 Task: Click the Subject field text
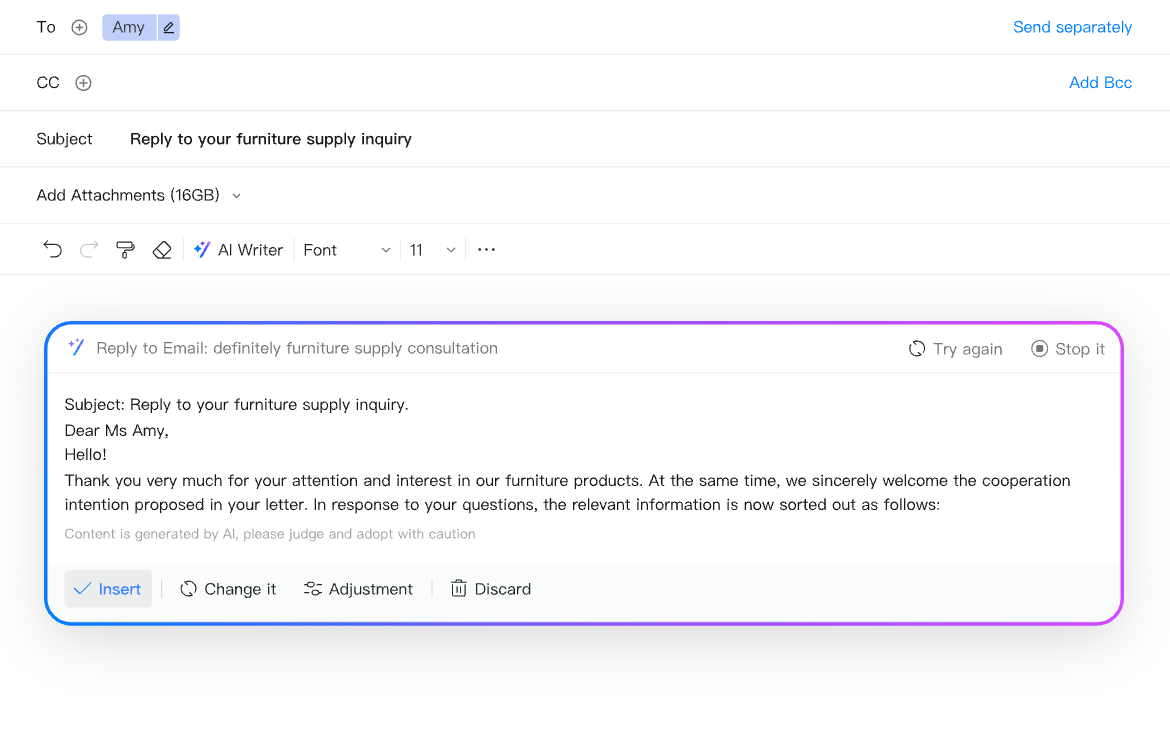click(271, 139)
